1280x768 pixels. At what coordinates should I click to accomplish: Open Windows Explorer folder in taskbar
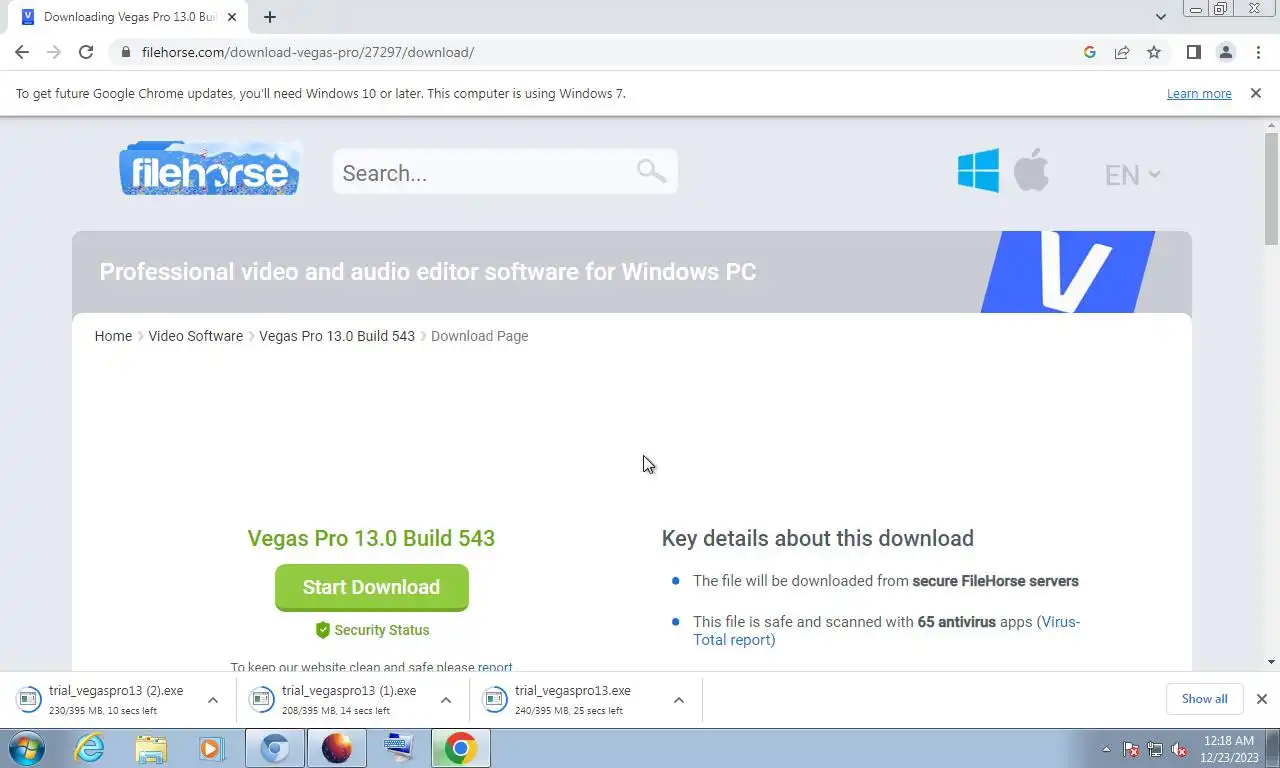[x=151, y=748]
